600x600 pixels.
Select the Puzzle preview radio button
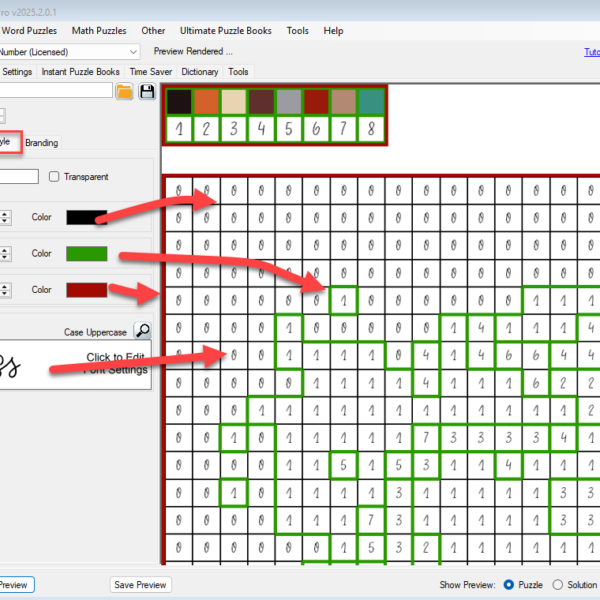click(x=510, y=584)
